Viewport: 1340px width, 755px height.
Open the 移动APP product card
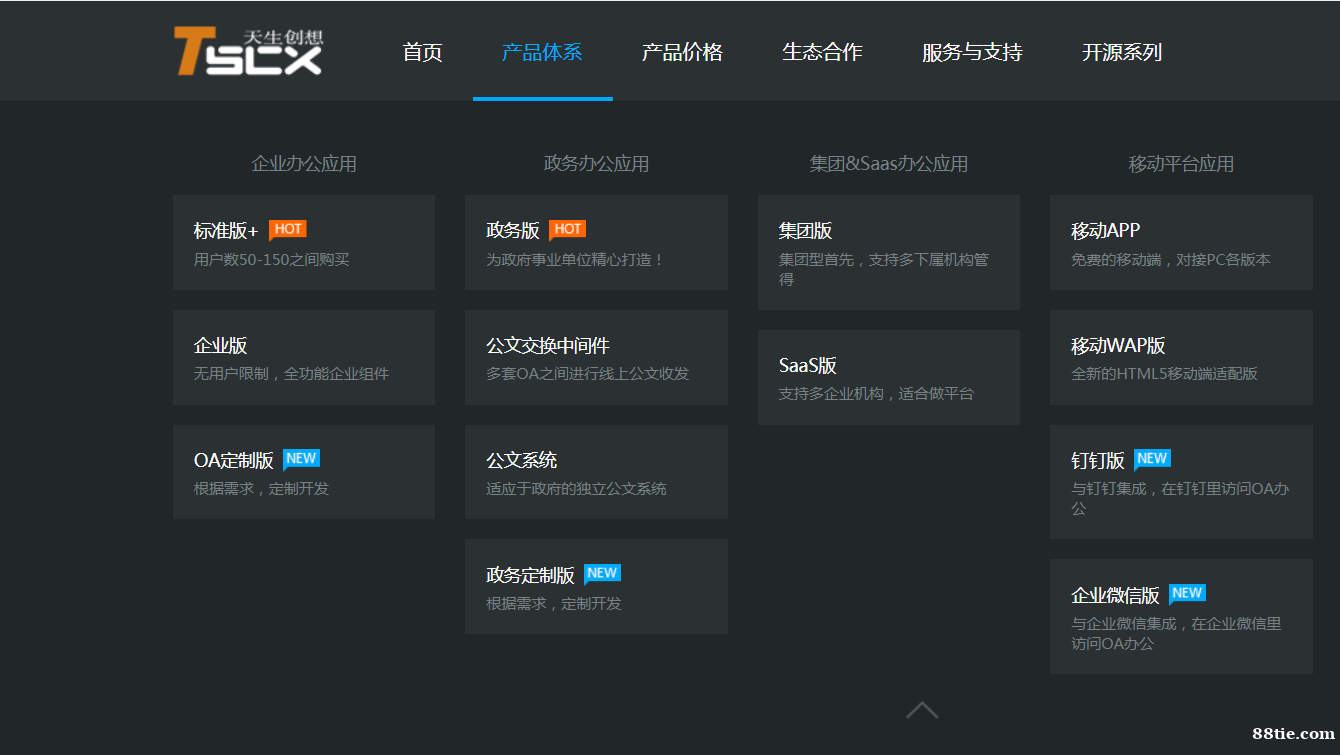coord(1181,243)
